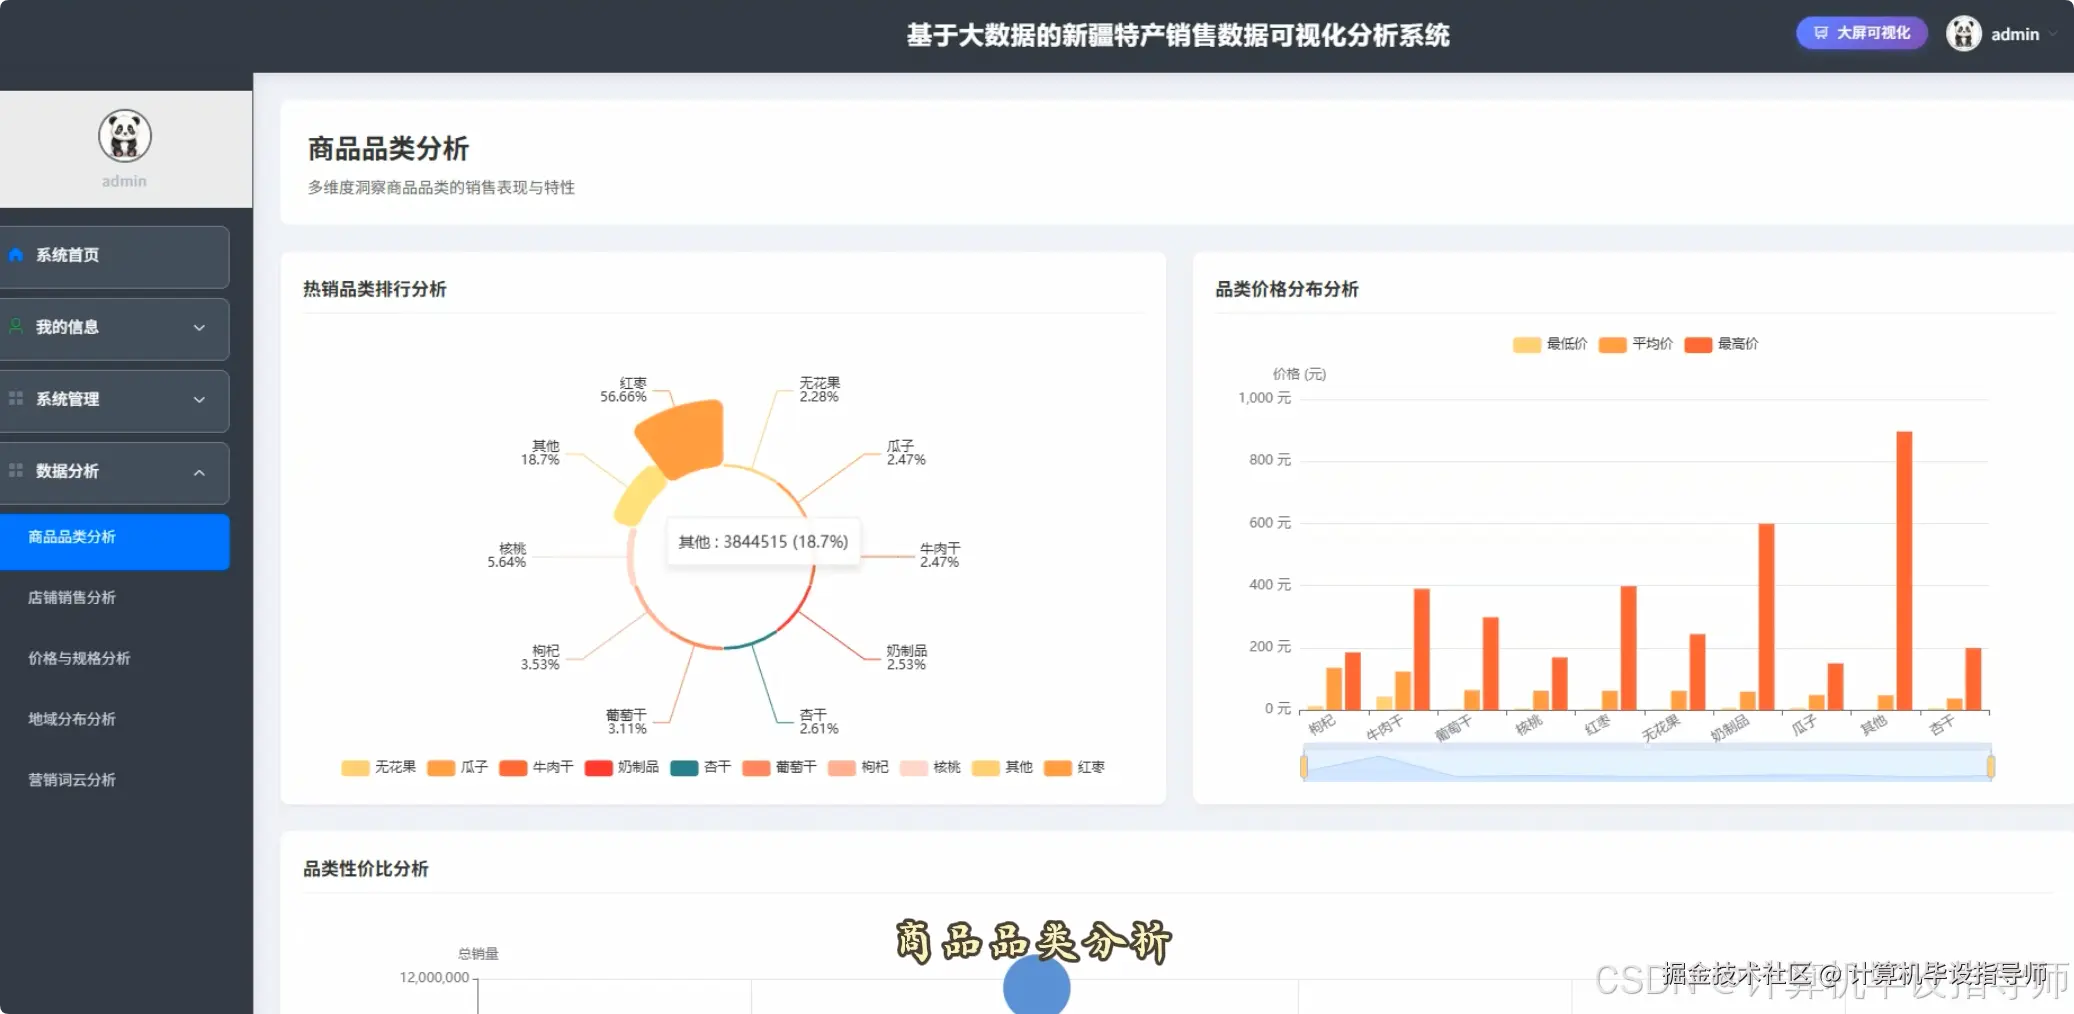Click the home icon beside 系统首页

[16, 255]
